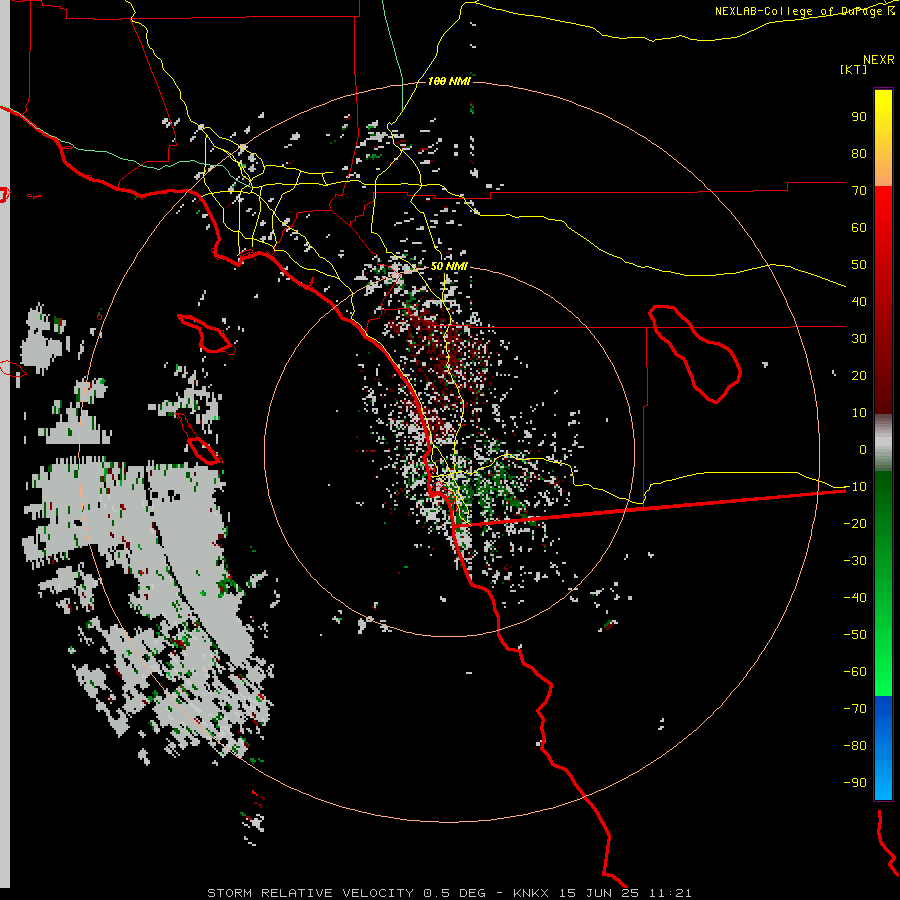Click the 0 value on velocity scale
The width and height of the screenshot is (900, 900).
(863, 450)
